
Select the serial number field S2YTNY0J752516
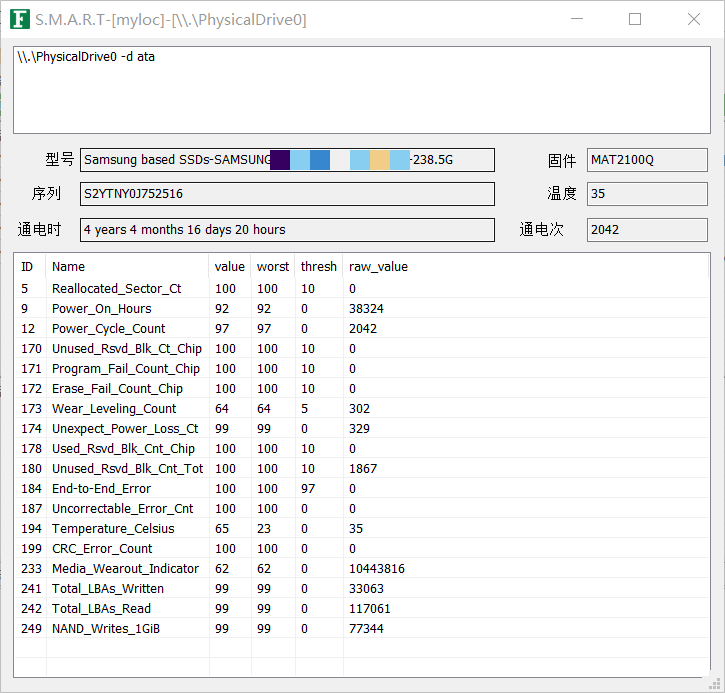[x=287, y=194]
